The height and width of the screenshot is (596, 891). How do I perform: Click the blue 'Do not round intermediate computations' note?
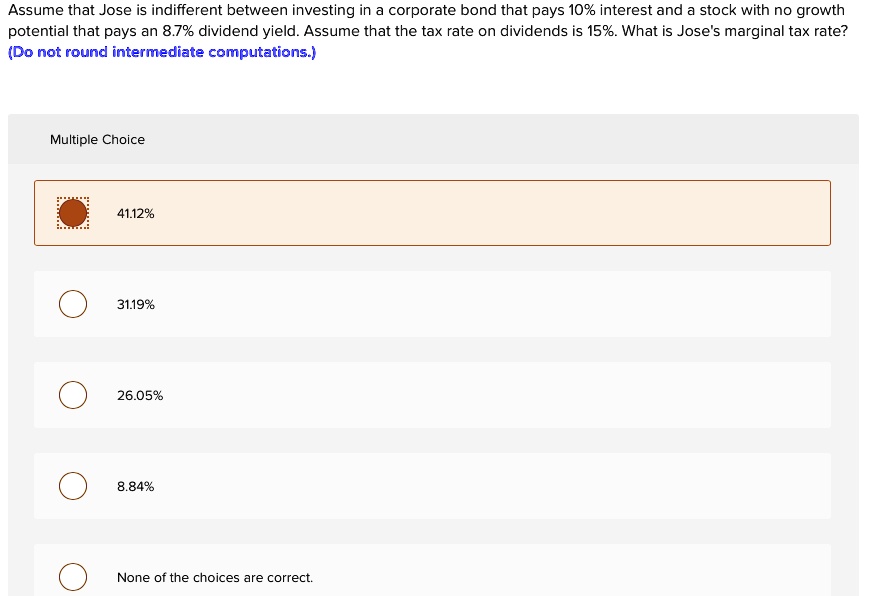point(162,52)
